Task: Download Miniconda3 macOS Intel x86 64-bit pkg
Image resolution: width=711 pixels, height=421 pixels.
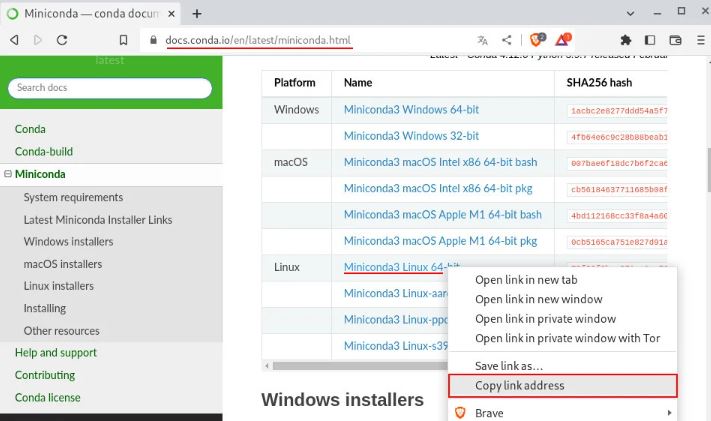Action: [x=438, y=188]
